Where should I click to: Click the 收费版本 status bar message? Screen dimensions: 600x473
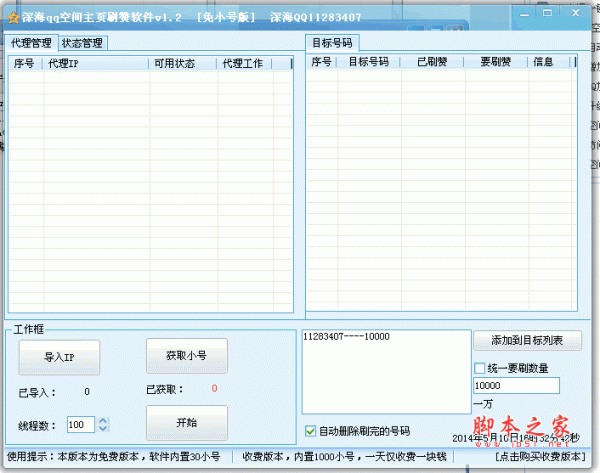344,456
